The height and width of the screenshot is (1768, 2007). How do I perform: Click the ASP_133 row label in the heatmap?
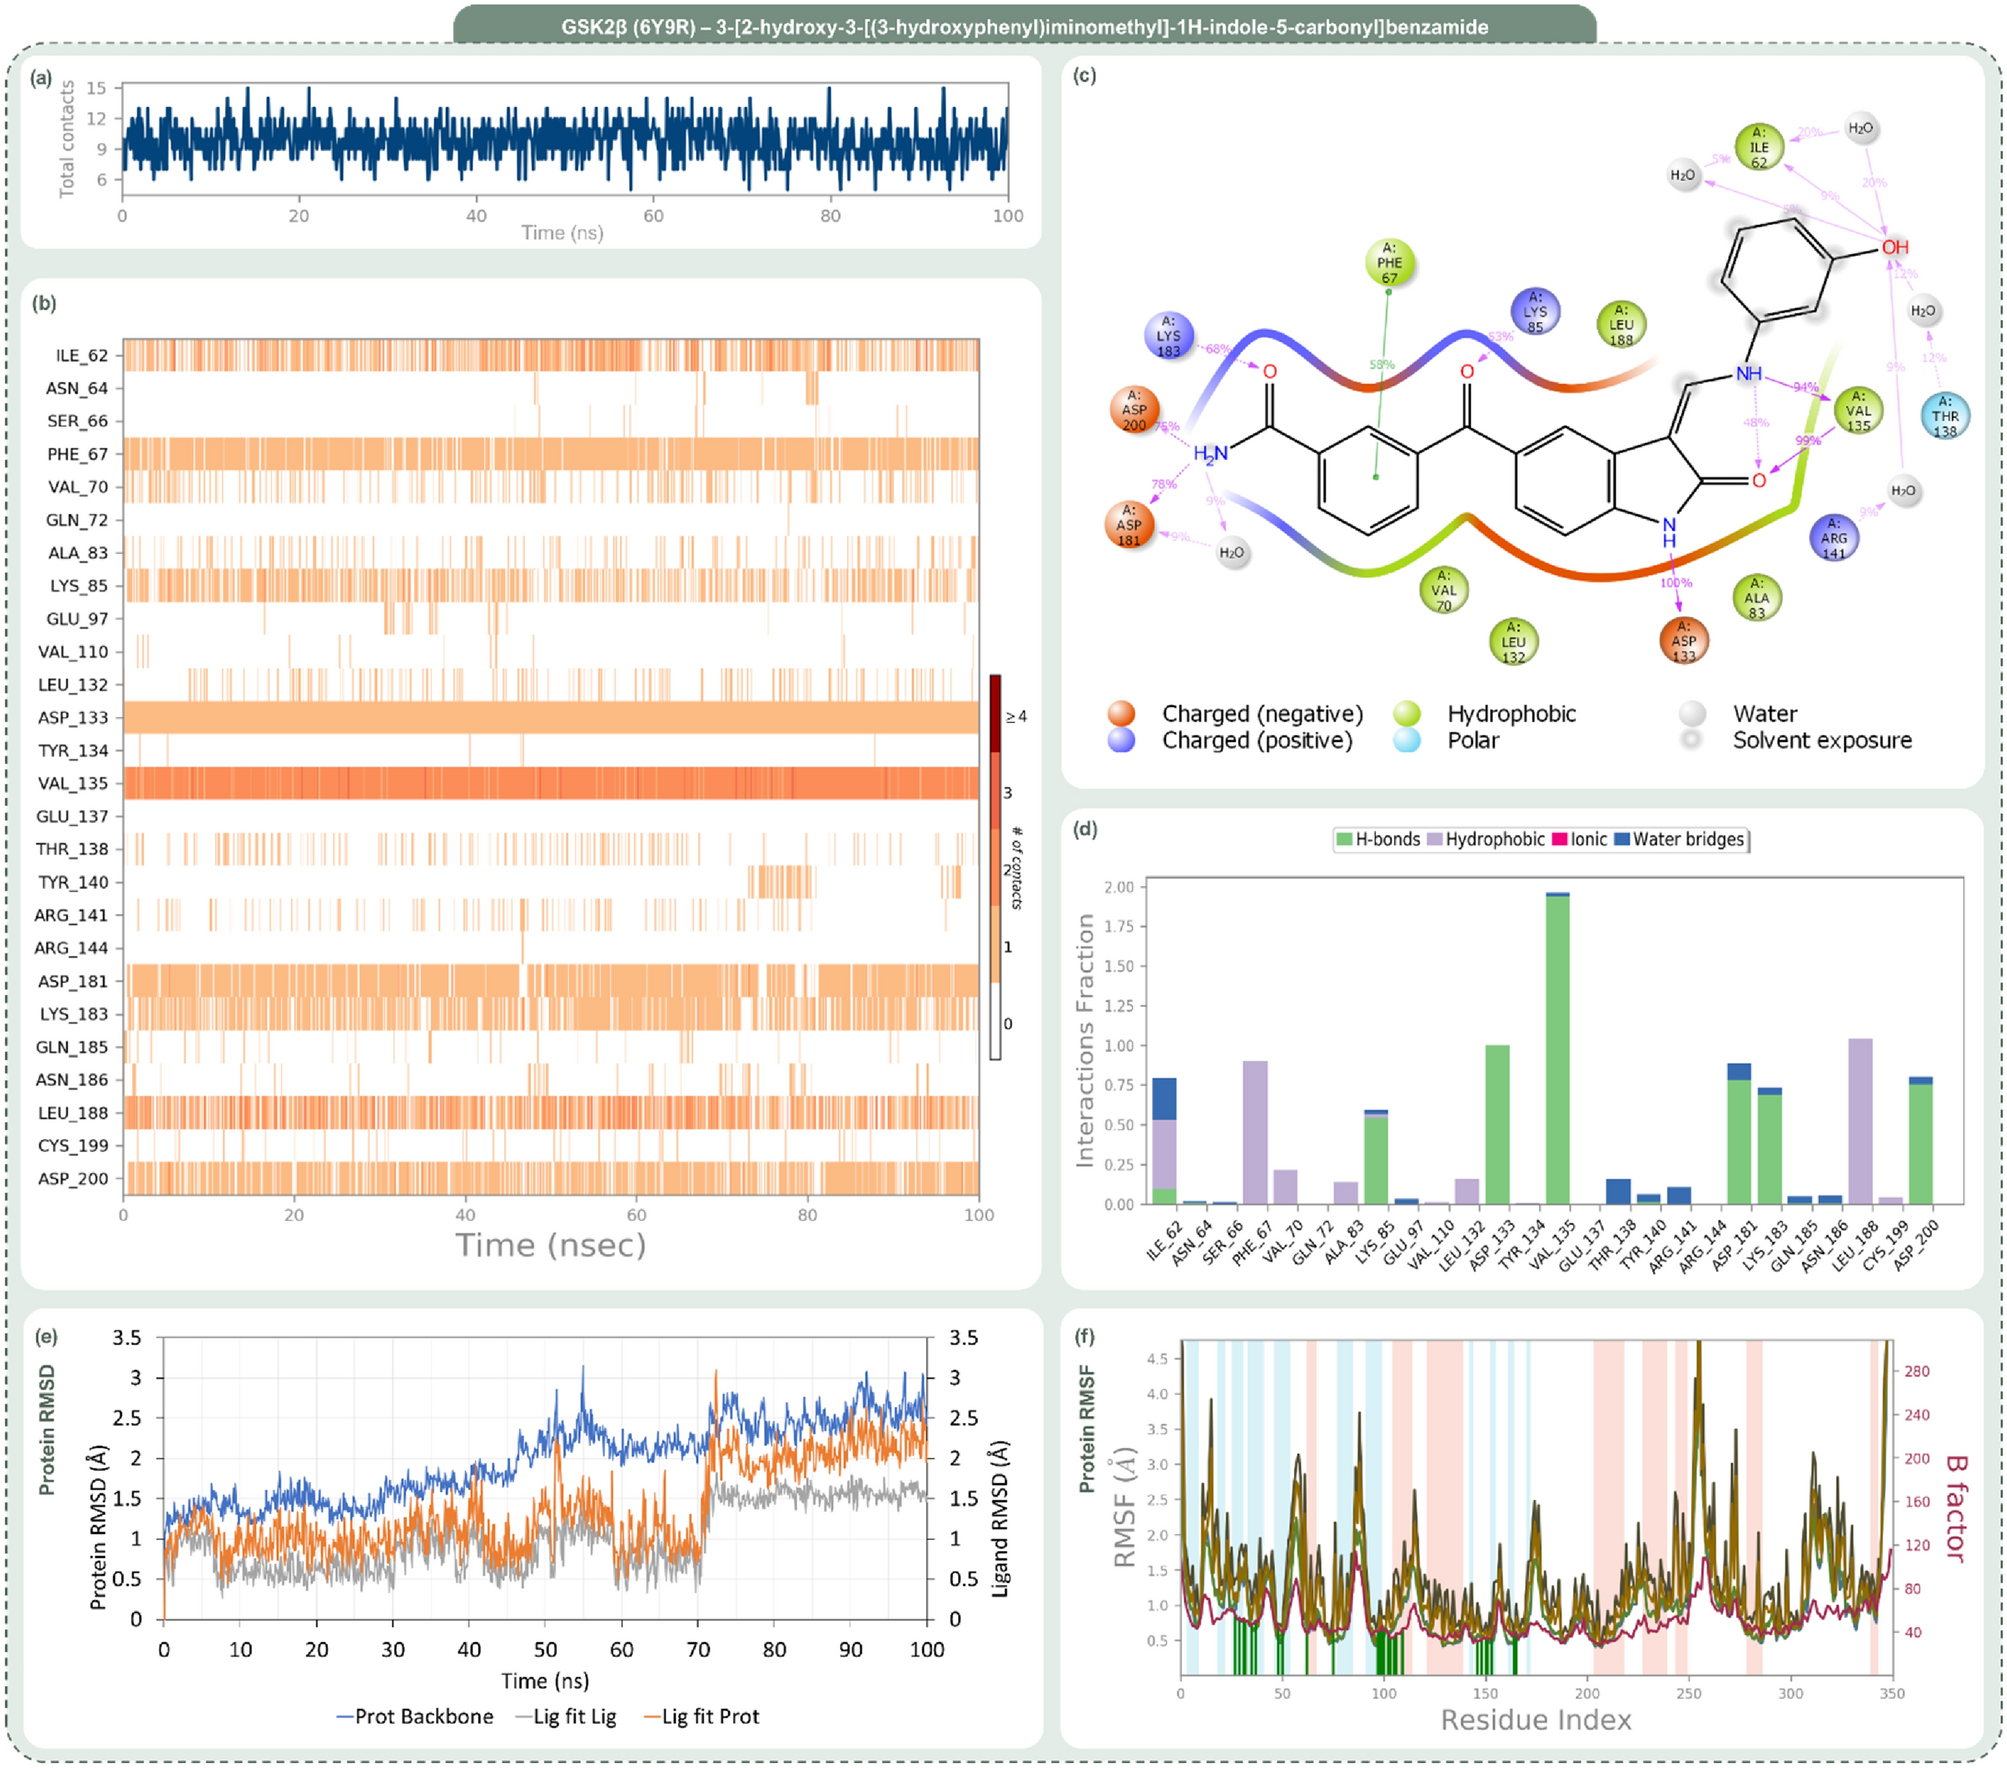tap(73, 717)
